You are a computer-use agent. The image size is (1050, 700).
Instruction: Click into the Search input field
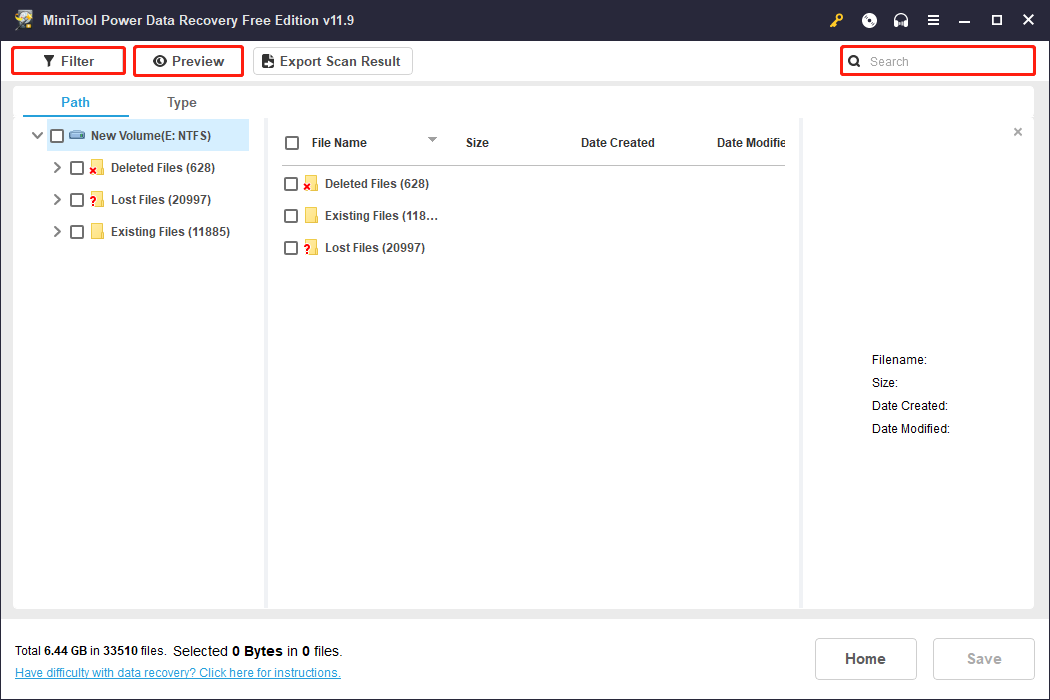coord(938,62)
